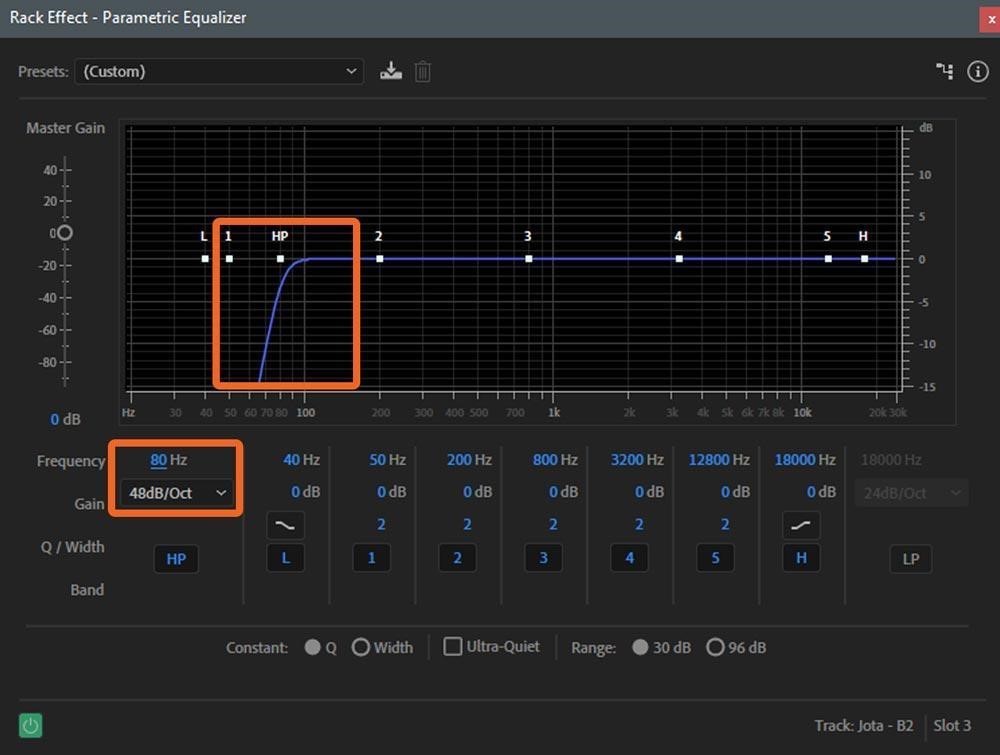1000x755 pixels.
Task: Open the effect routing editor icon
Action: 945,71
